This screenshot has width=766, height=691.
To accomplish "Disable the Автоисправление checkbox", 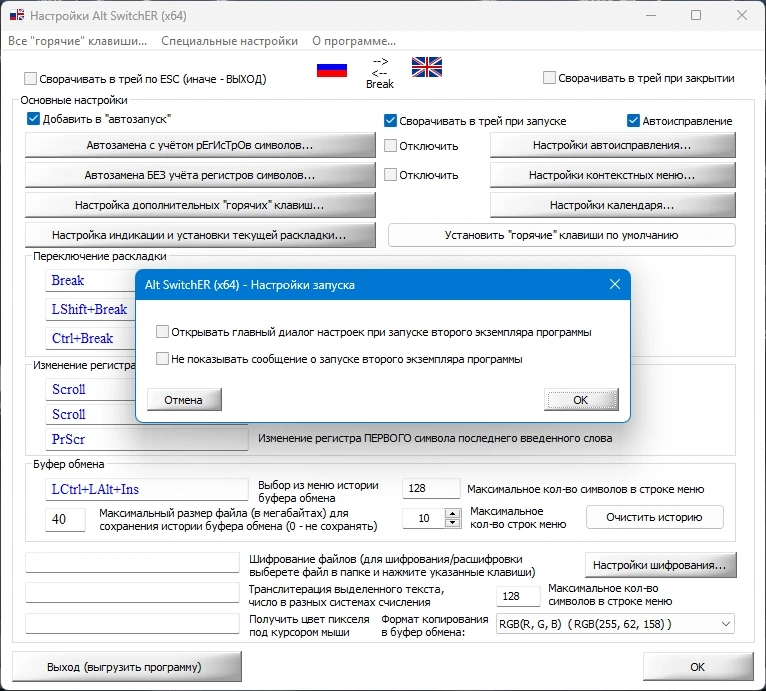I will pyautogui.click(x=633, y=121).
